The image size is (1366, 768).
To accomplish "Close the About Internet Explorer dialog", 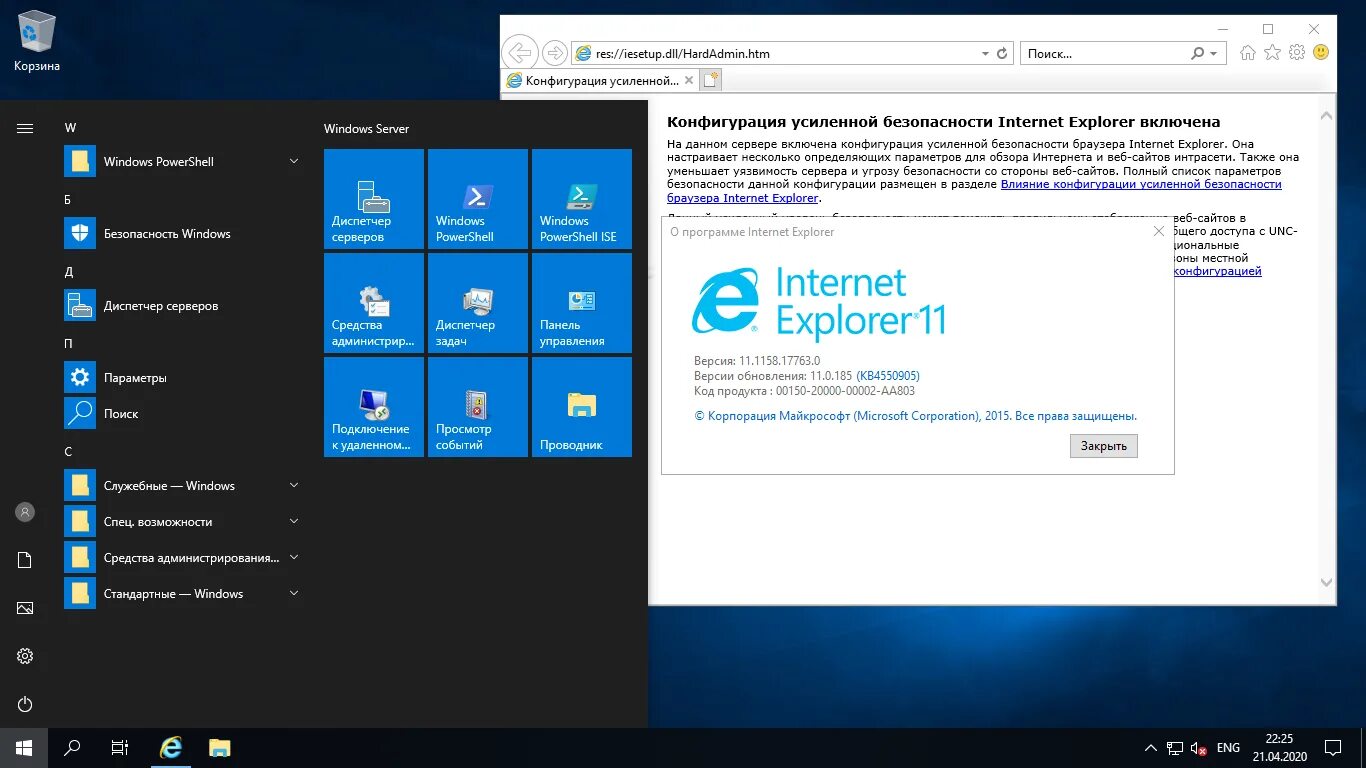I will click(x=1159, y=231).
